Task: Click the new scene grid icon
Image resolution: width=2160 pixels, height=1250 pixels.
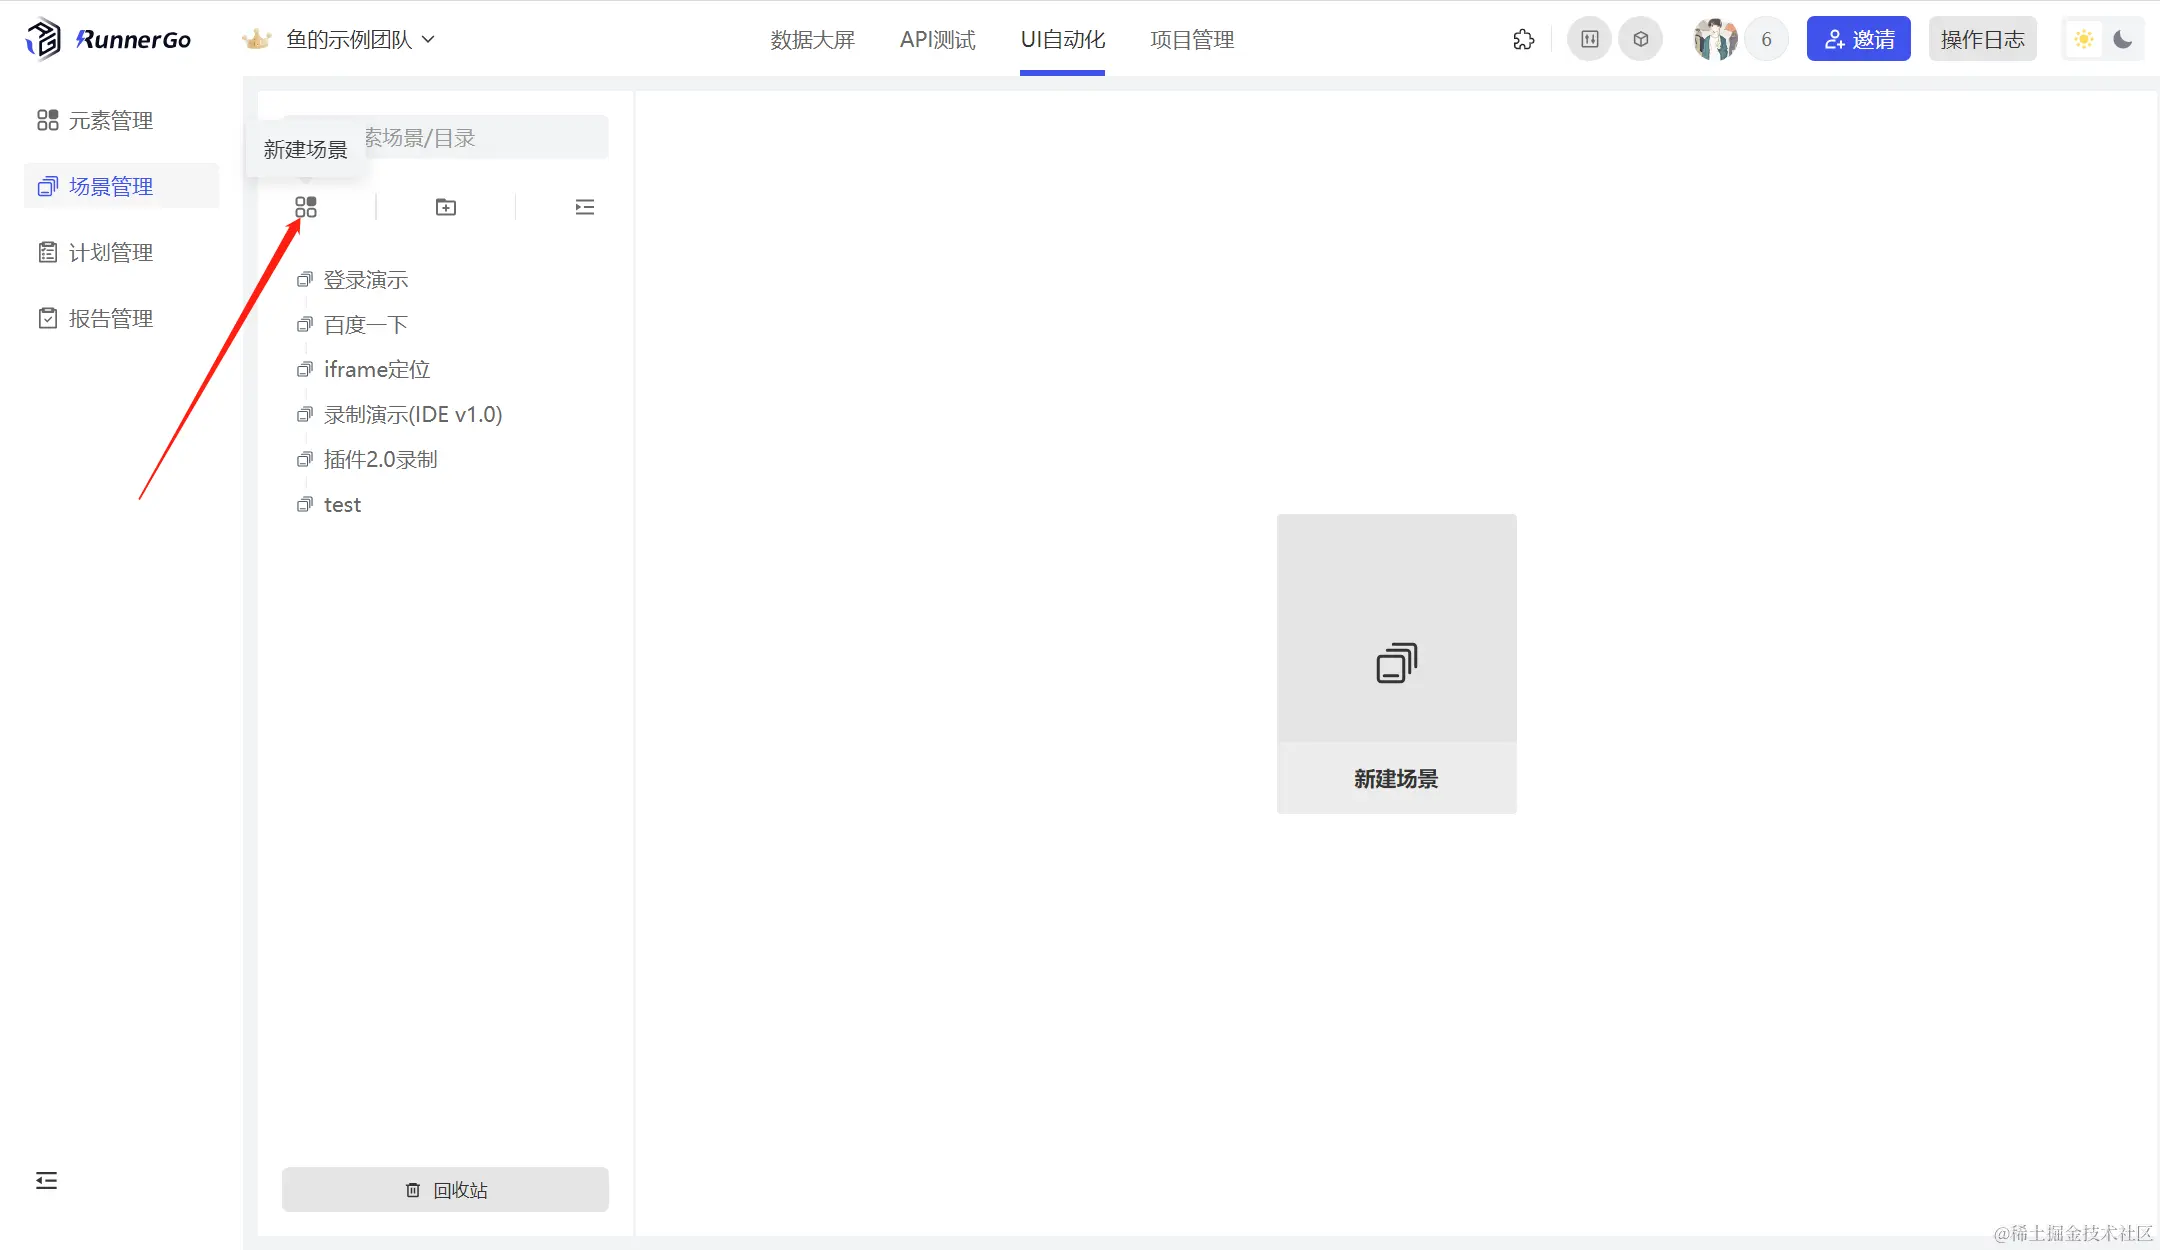Action: coord(306,207)
